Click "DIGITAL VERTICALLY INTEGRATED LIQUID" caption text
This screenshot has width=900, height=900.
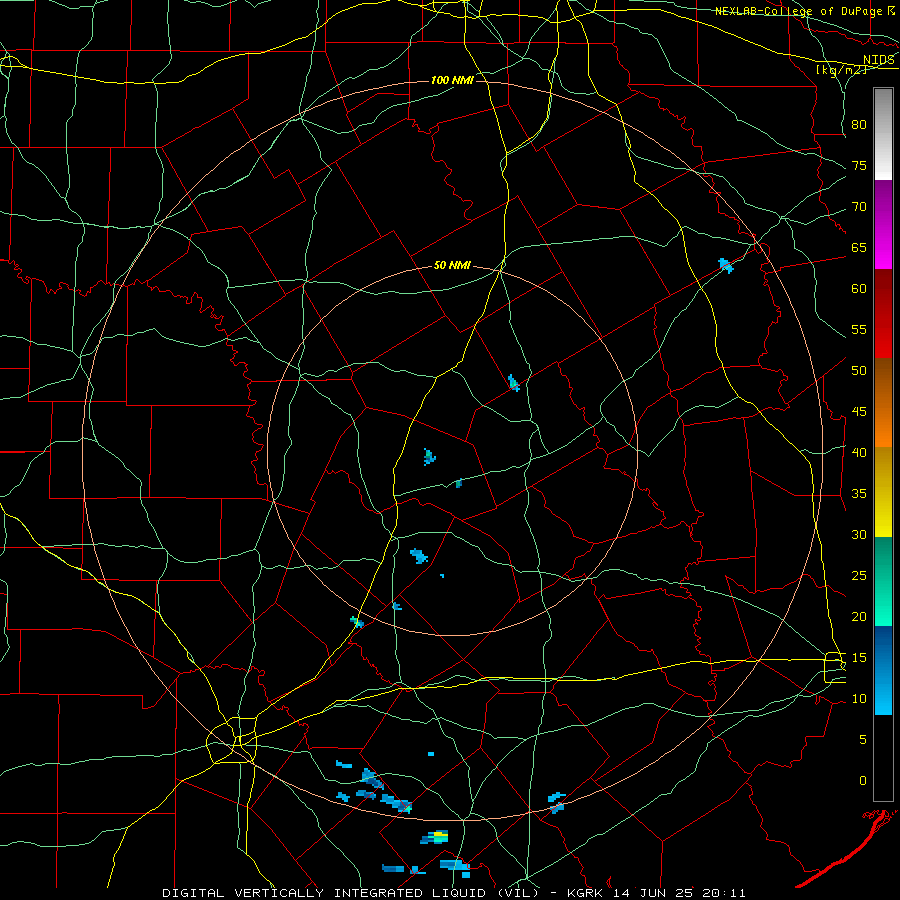pyautogui.click(x=325, y=893)
